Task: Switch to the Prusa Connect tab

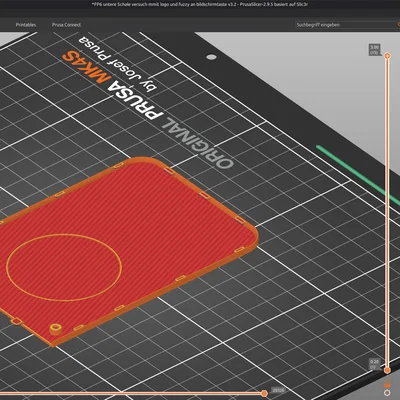Action: coord(66,25)
